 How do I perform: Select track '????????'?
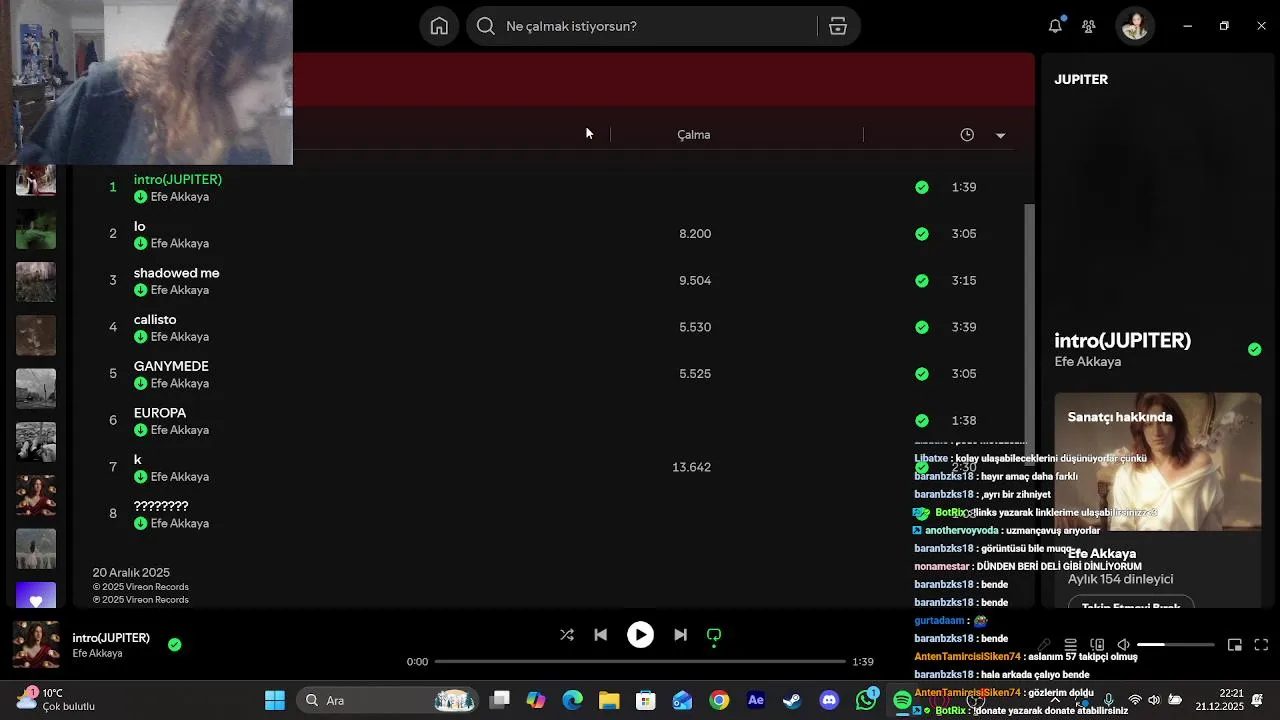click(x=161, y=506)
